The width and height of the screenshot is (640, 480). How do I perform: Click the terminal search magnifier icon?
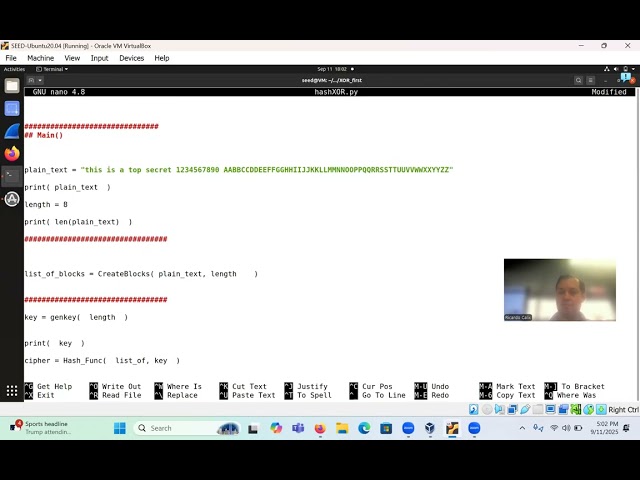coord(578,80)
